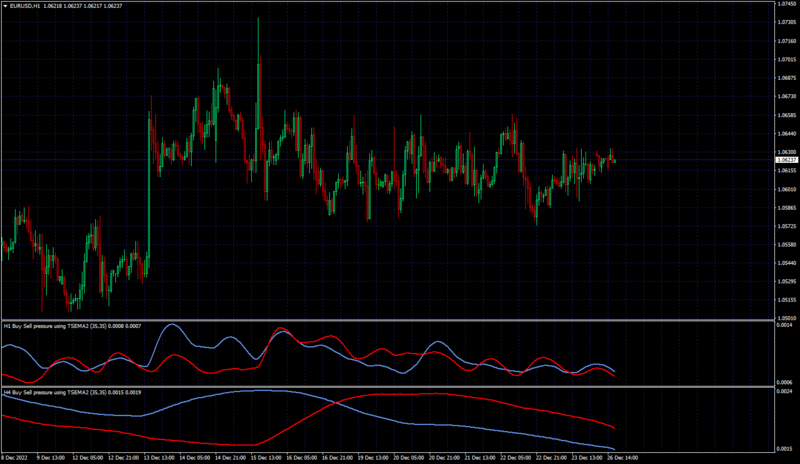
Task: Click the 16 Dec 21:00 time axis label
Action: (x=337, y=458)
